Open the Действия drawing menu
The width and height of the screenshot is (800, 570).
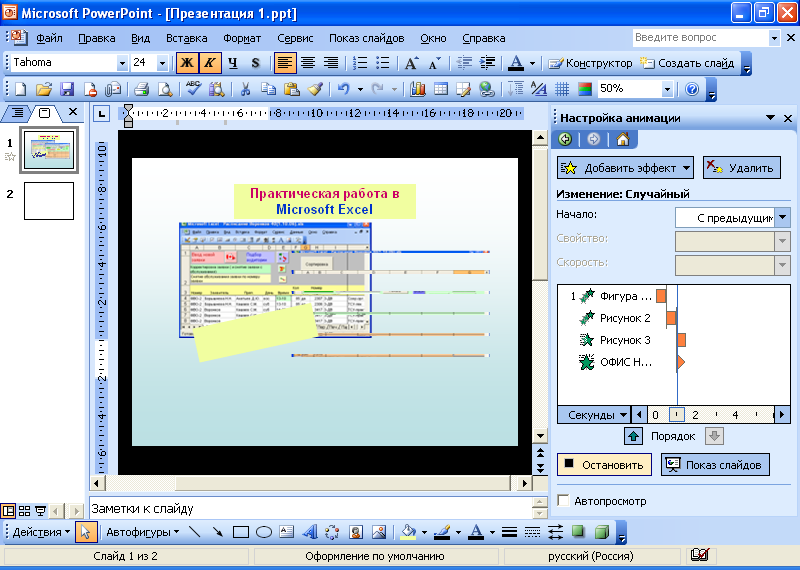[x=41, y=532]
